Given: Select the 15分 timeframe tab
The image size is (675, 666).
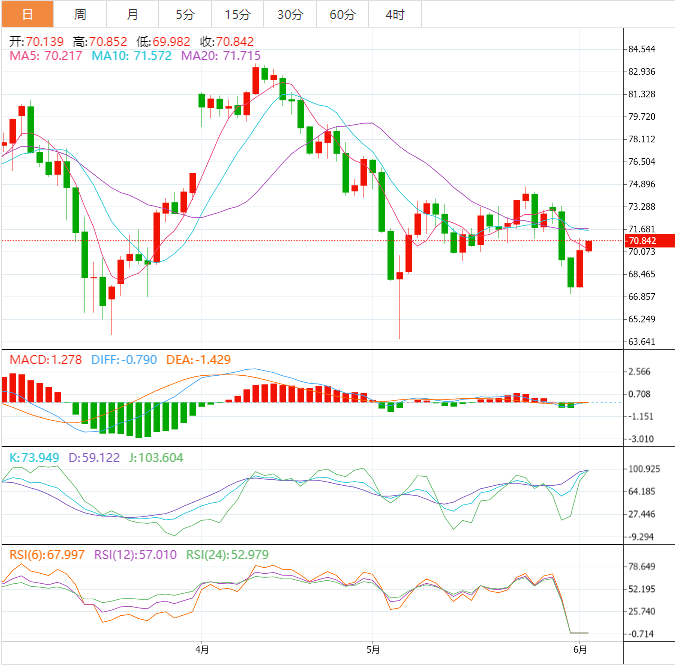Looking at the screenshot, I should [237, 14].
